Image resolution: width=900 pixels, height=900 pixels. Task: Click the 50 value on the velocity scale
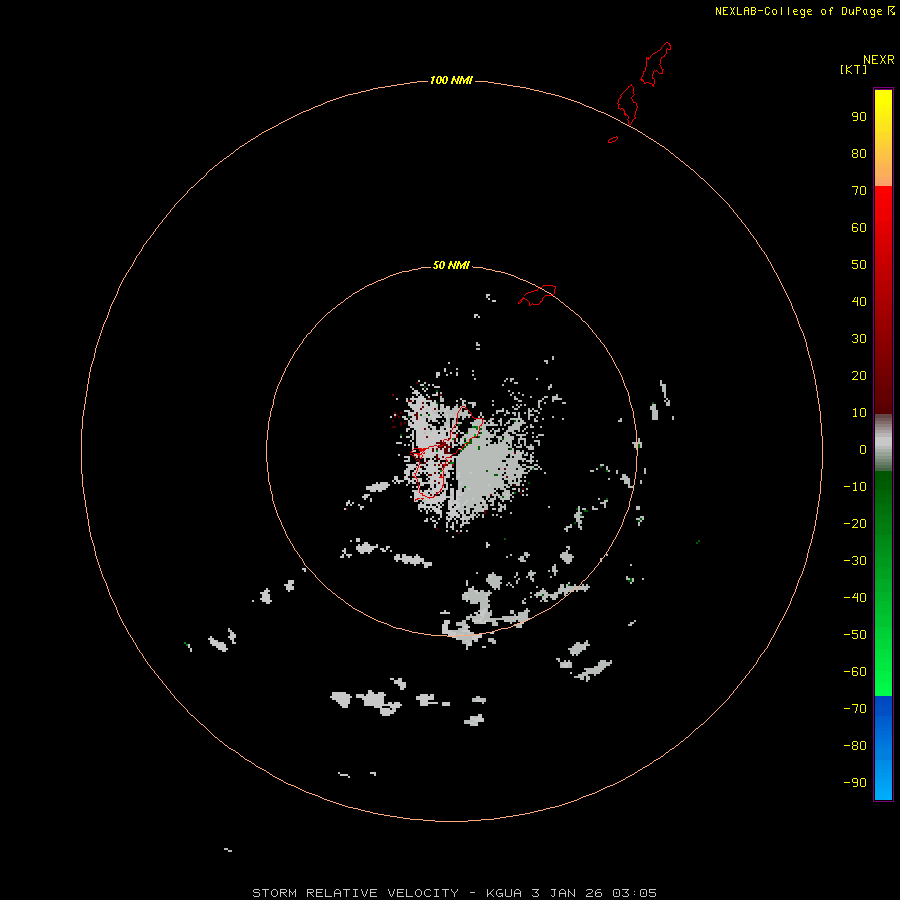pos(859,265)
